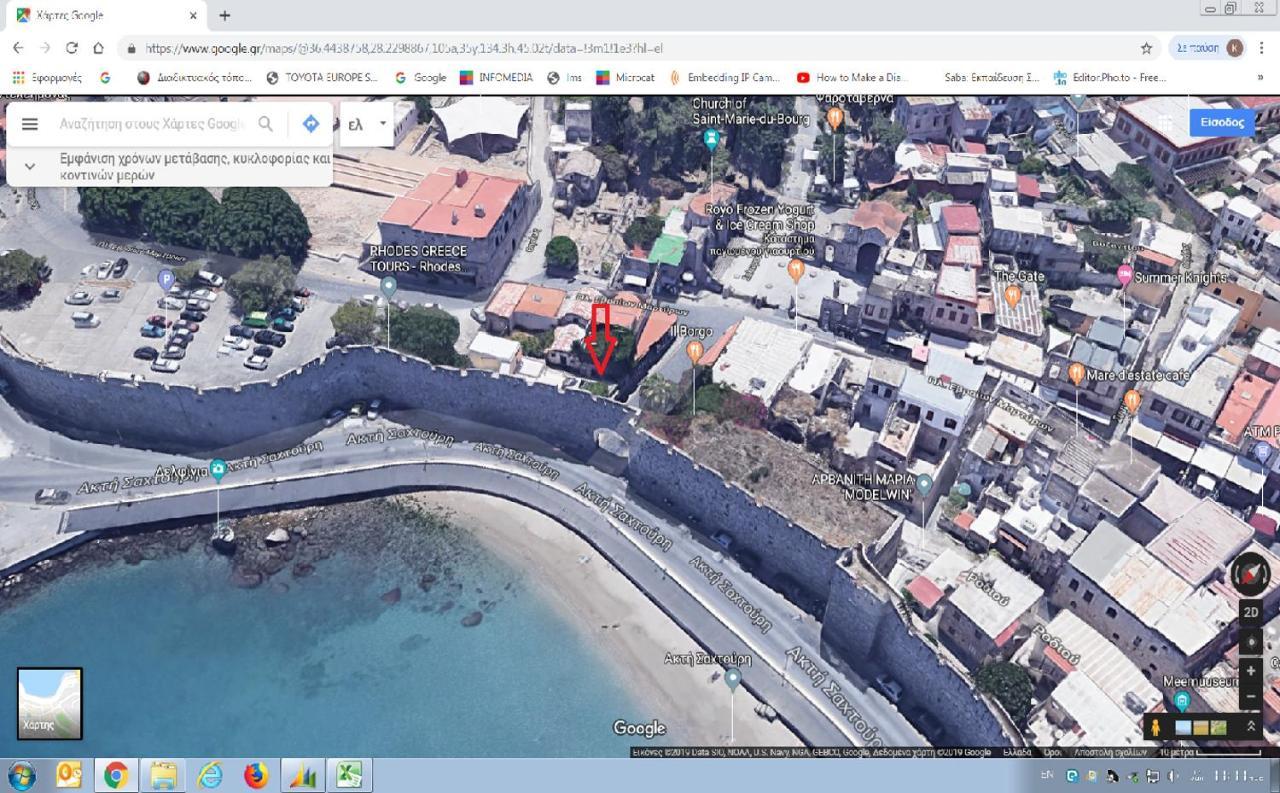Click the Church of Saint-Marie-du-Bourg map pin
This screenshot has height=793, width=1280.
(x=711, y=139)
